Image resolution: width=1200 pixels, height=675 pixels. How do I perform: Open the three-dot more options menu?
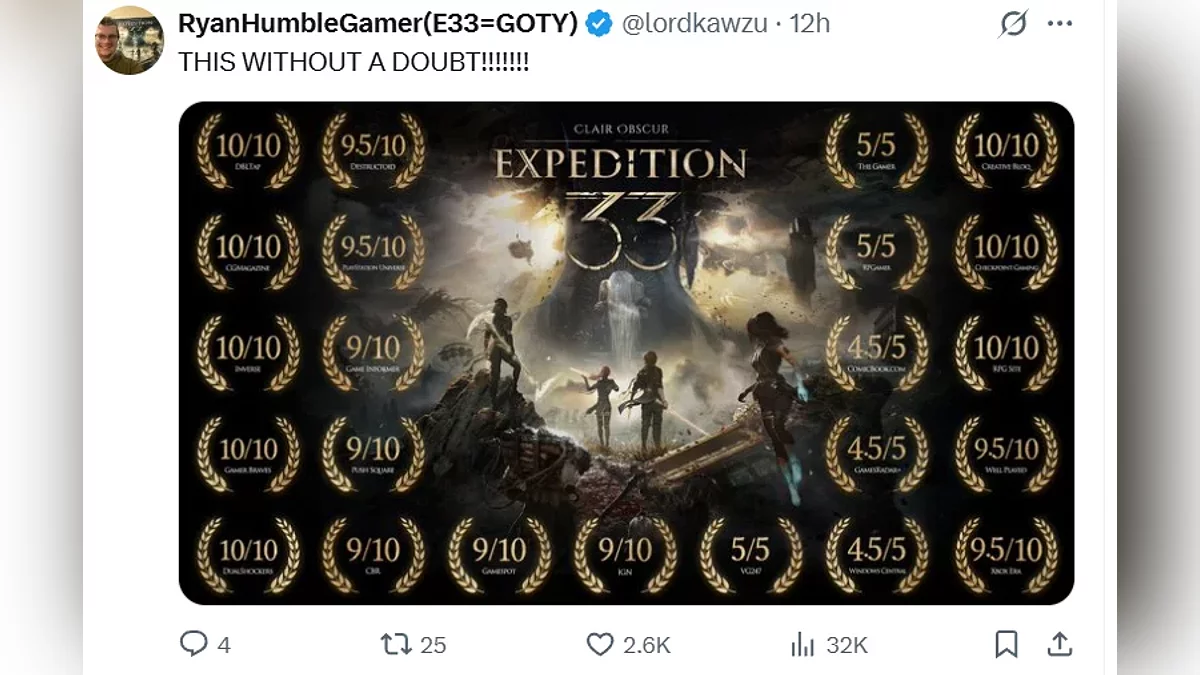click(x=1060, y=24)
